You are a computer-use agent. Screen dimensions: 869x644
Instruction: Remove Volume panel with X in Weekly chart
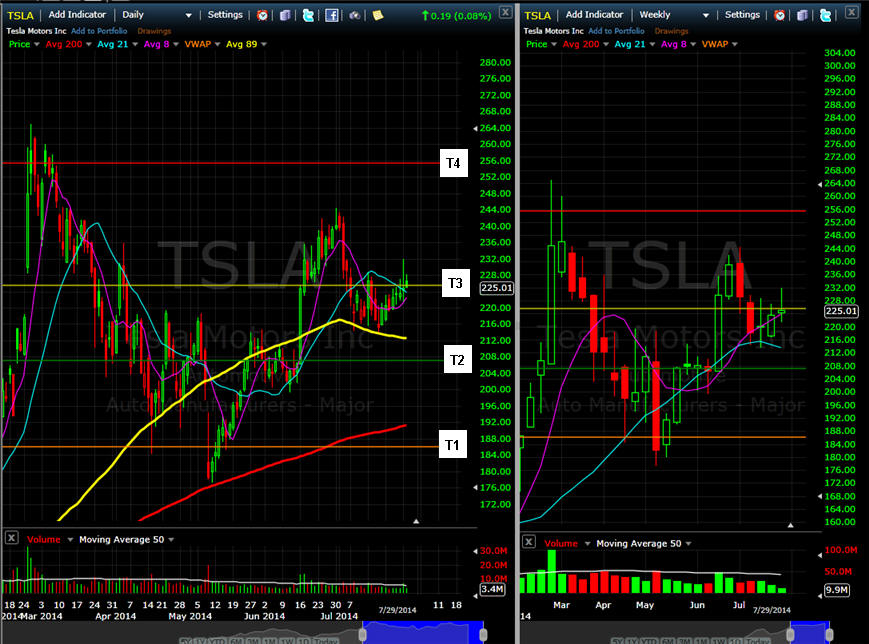point(529,541)
